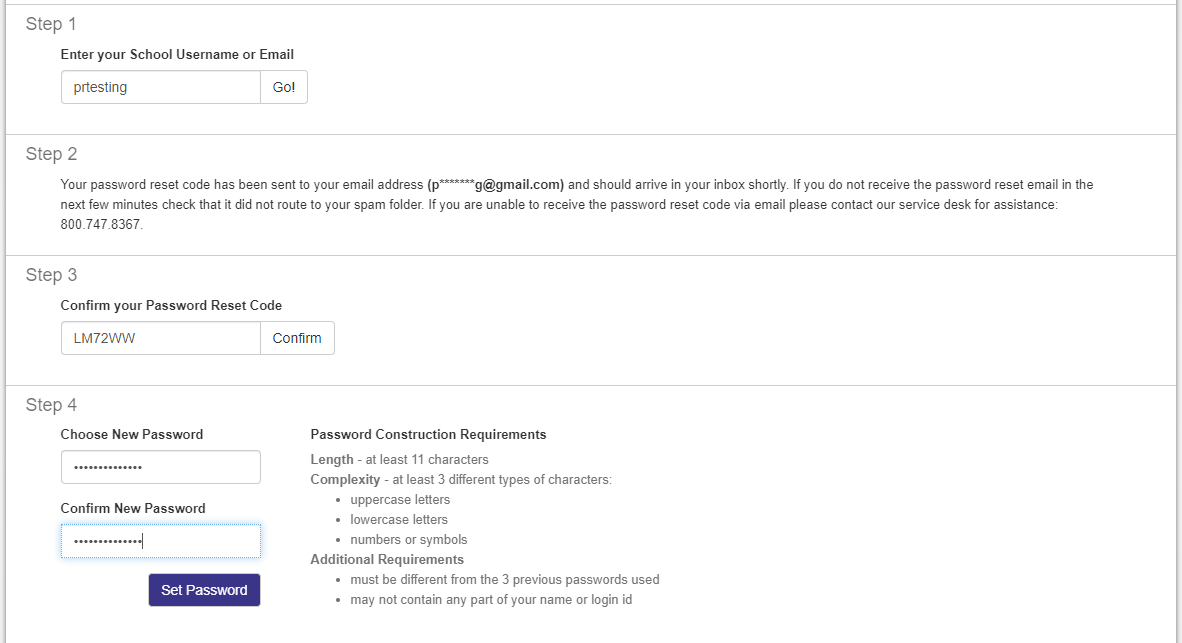Click the Go! button in Step 1

[283, 87]
